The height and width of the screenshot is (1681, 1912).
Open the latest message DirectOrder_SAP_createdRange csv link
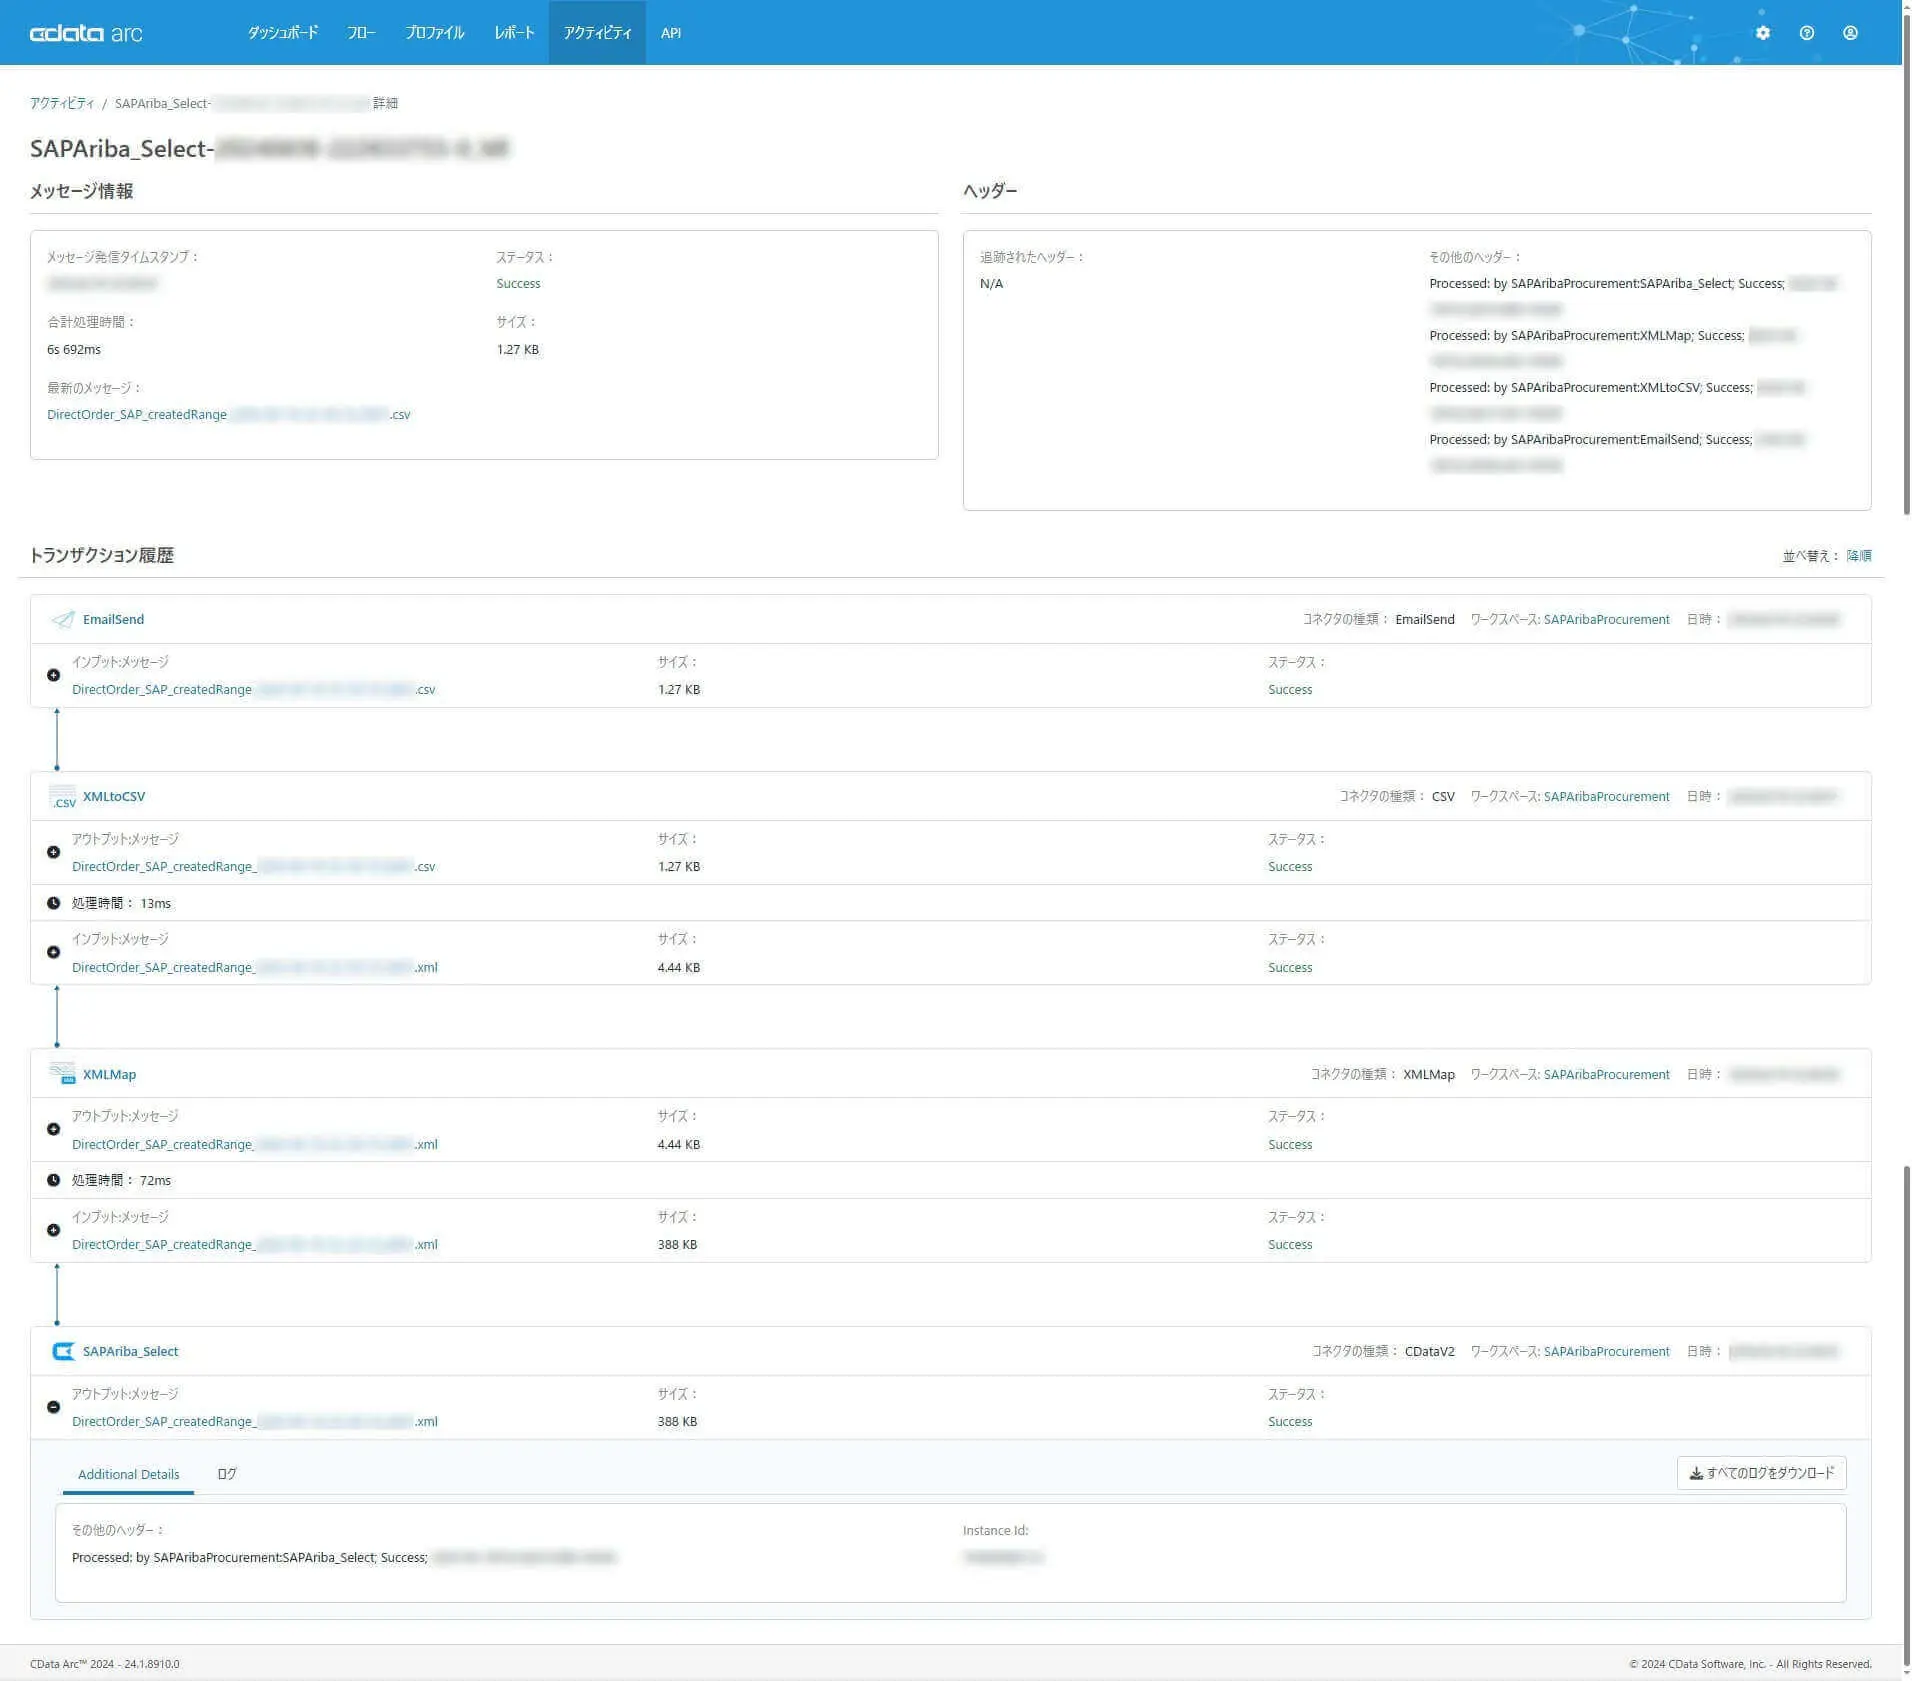click(229, 415)
